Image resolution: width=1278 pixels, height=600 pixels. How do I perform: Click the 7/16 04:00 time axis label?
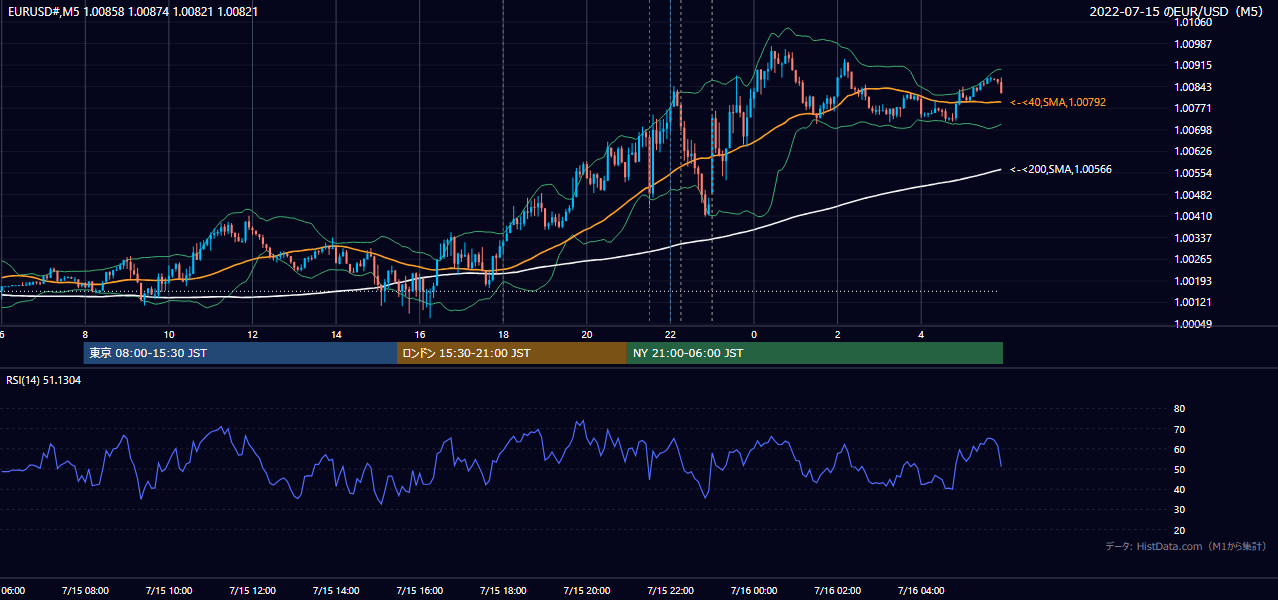click(x=921, y=590)
